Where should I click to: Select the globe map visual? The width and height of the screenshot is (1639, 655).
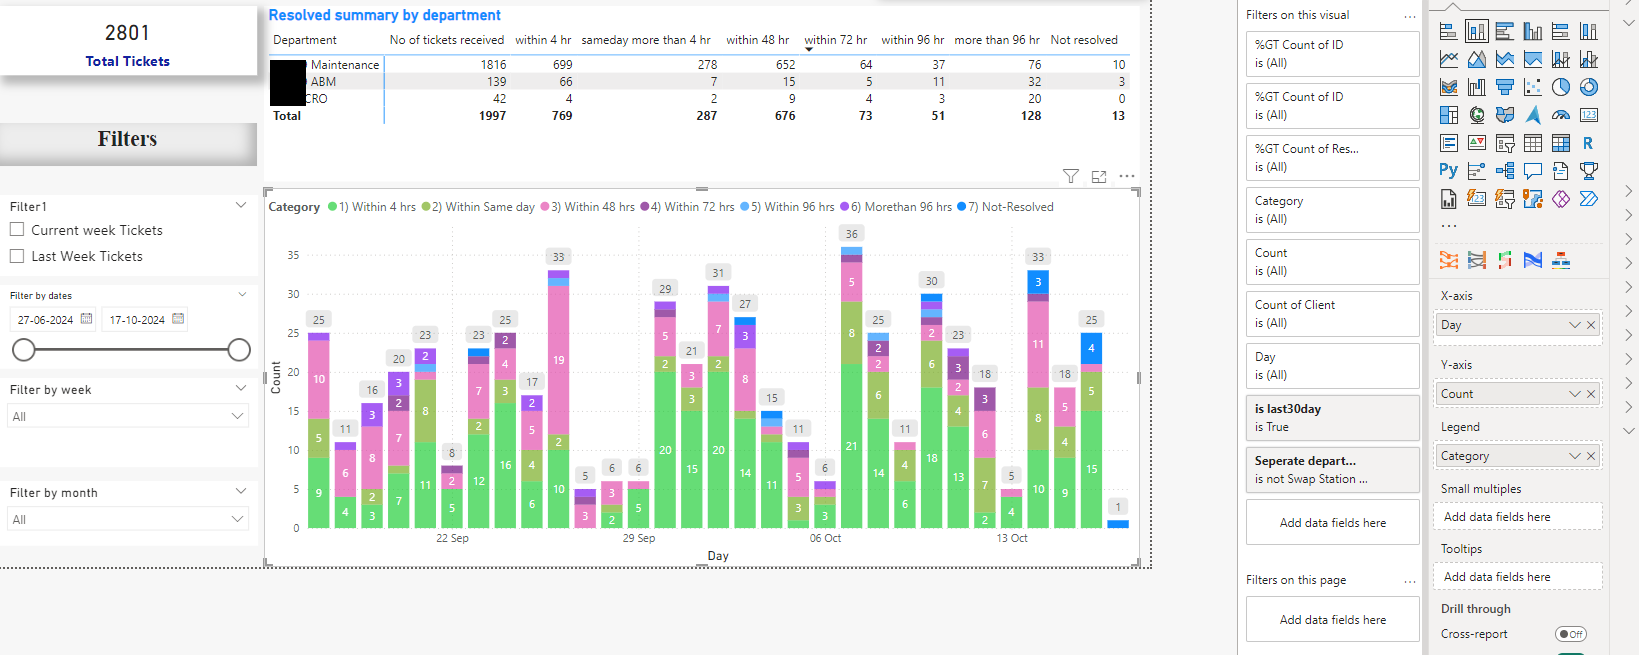(1477, 115)
